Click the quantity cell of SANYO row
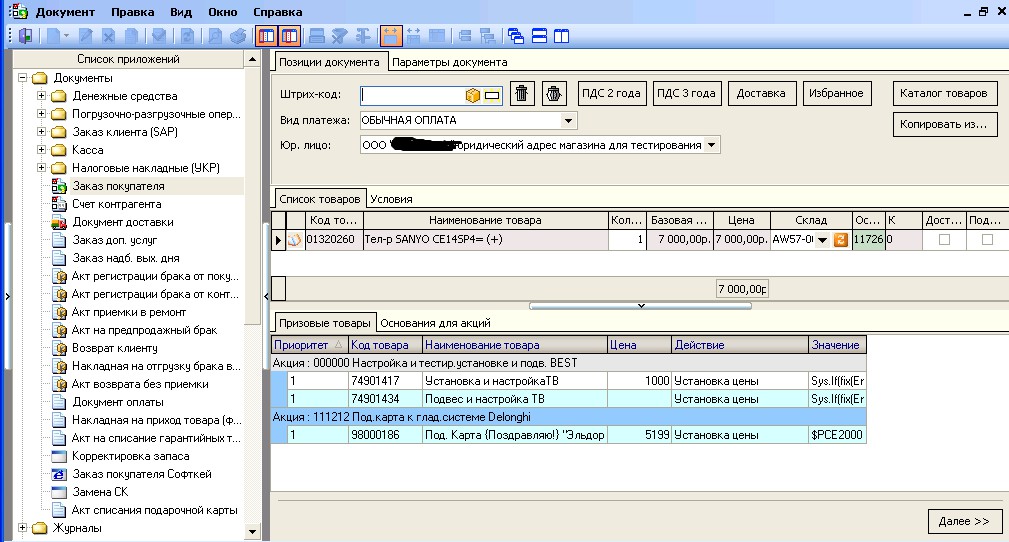Viewport: 1009px width, 542px height. tap(627, 239)
